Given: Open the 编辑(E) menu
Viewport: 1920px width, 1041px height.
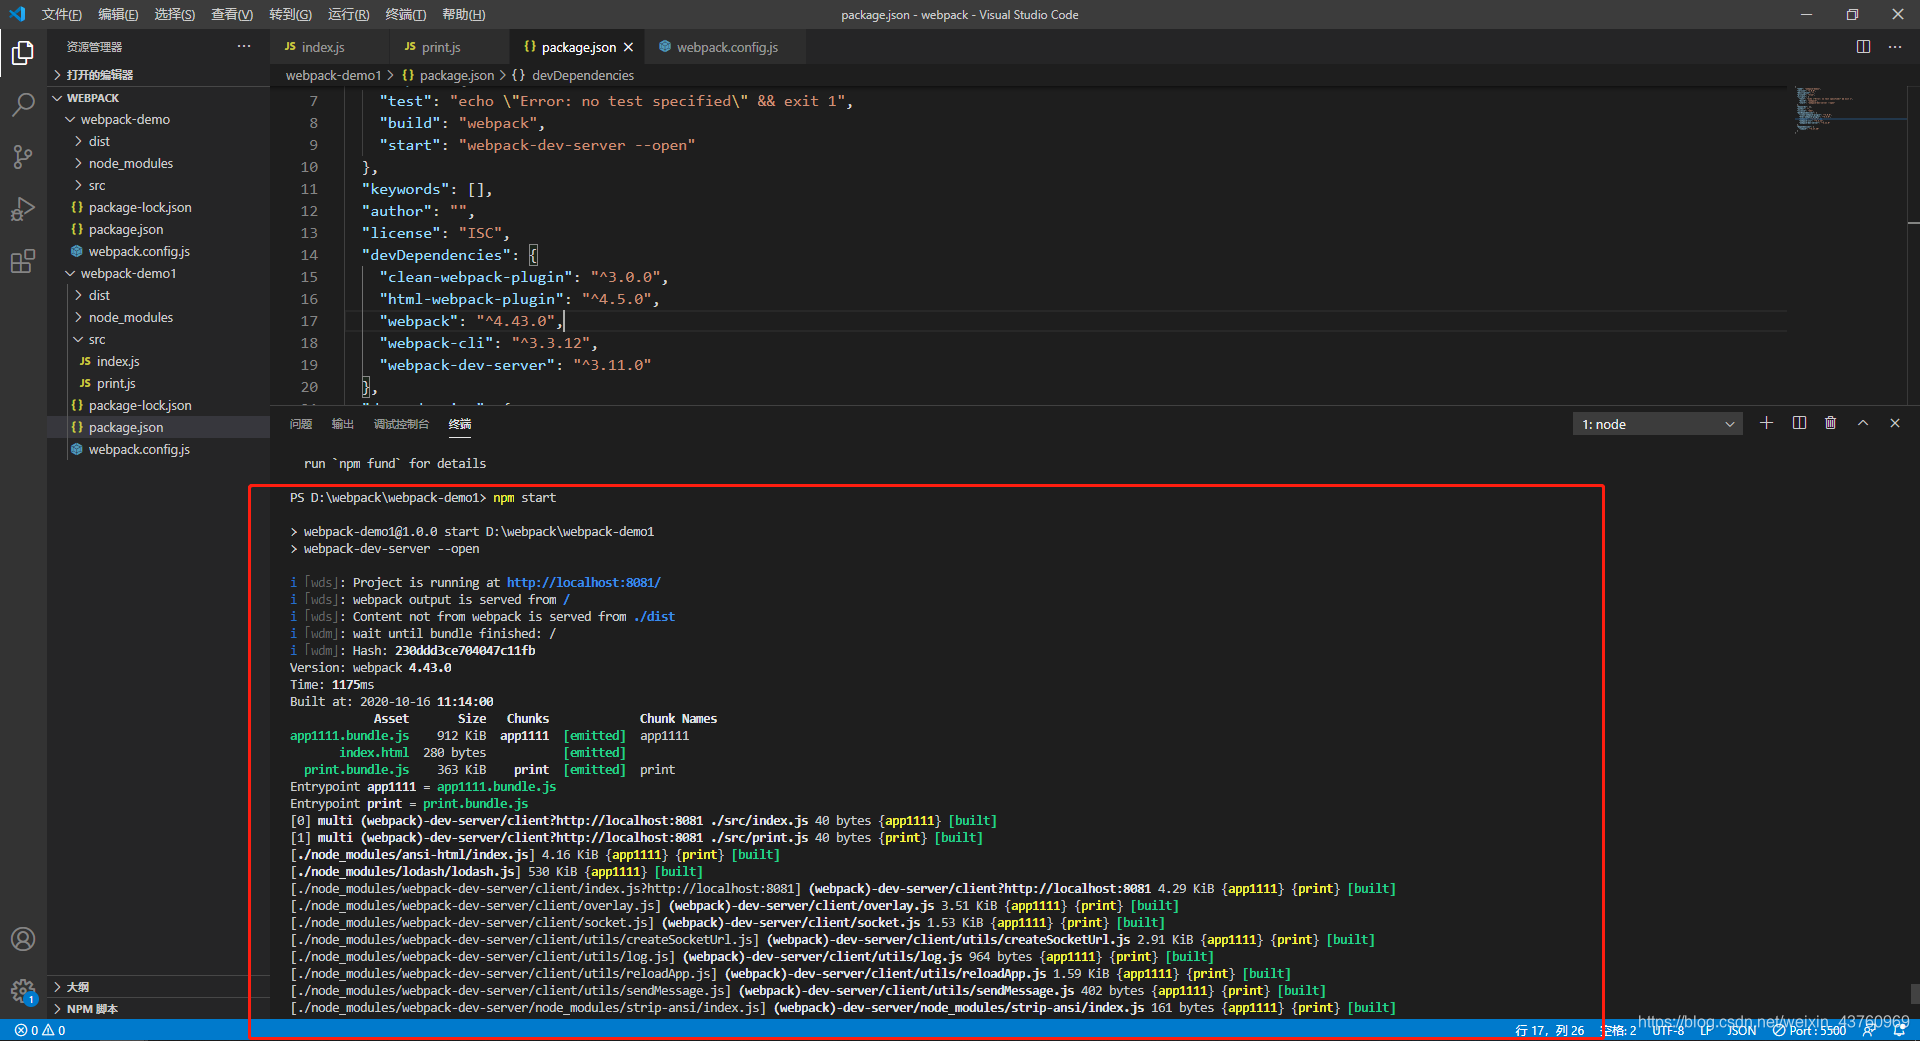Looking at the screenshot, I should 118,14.
